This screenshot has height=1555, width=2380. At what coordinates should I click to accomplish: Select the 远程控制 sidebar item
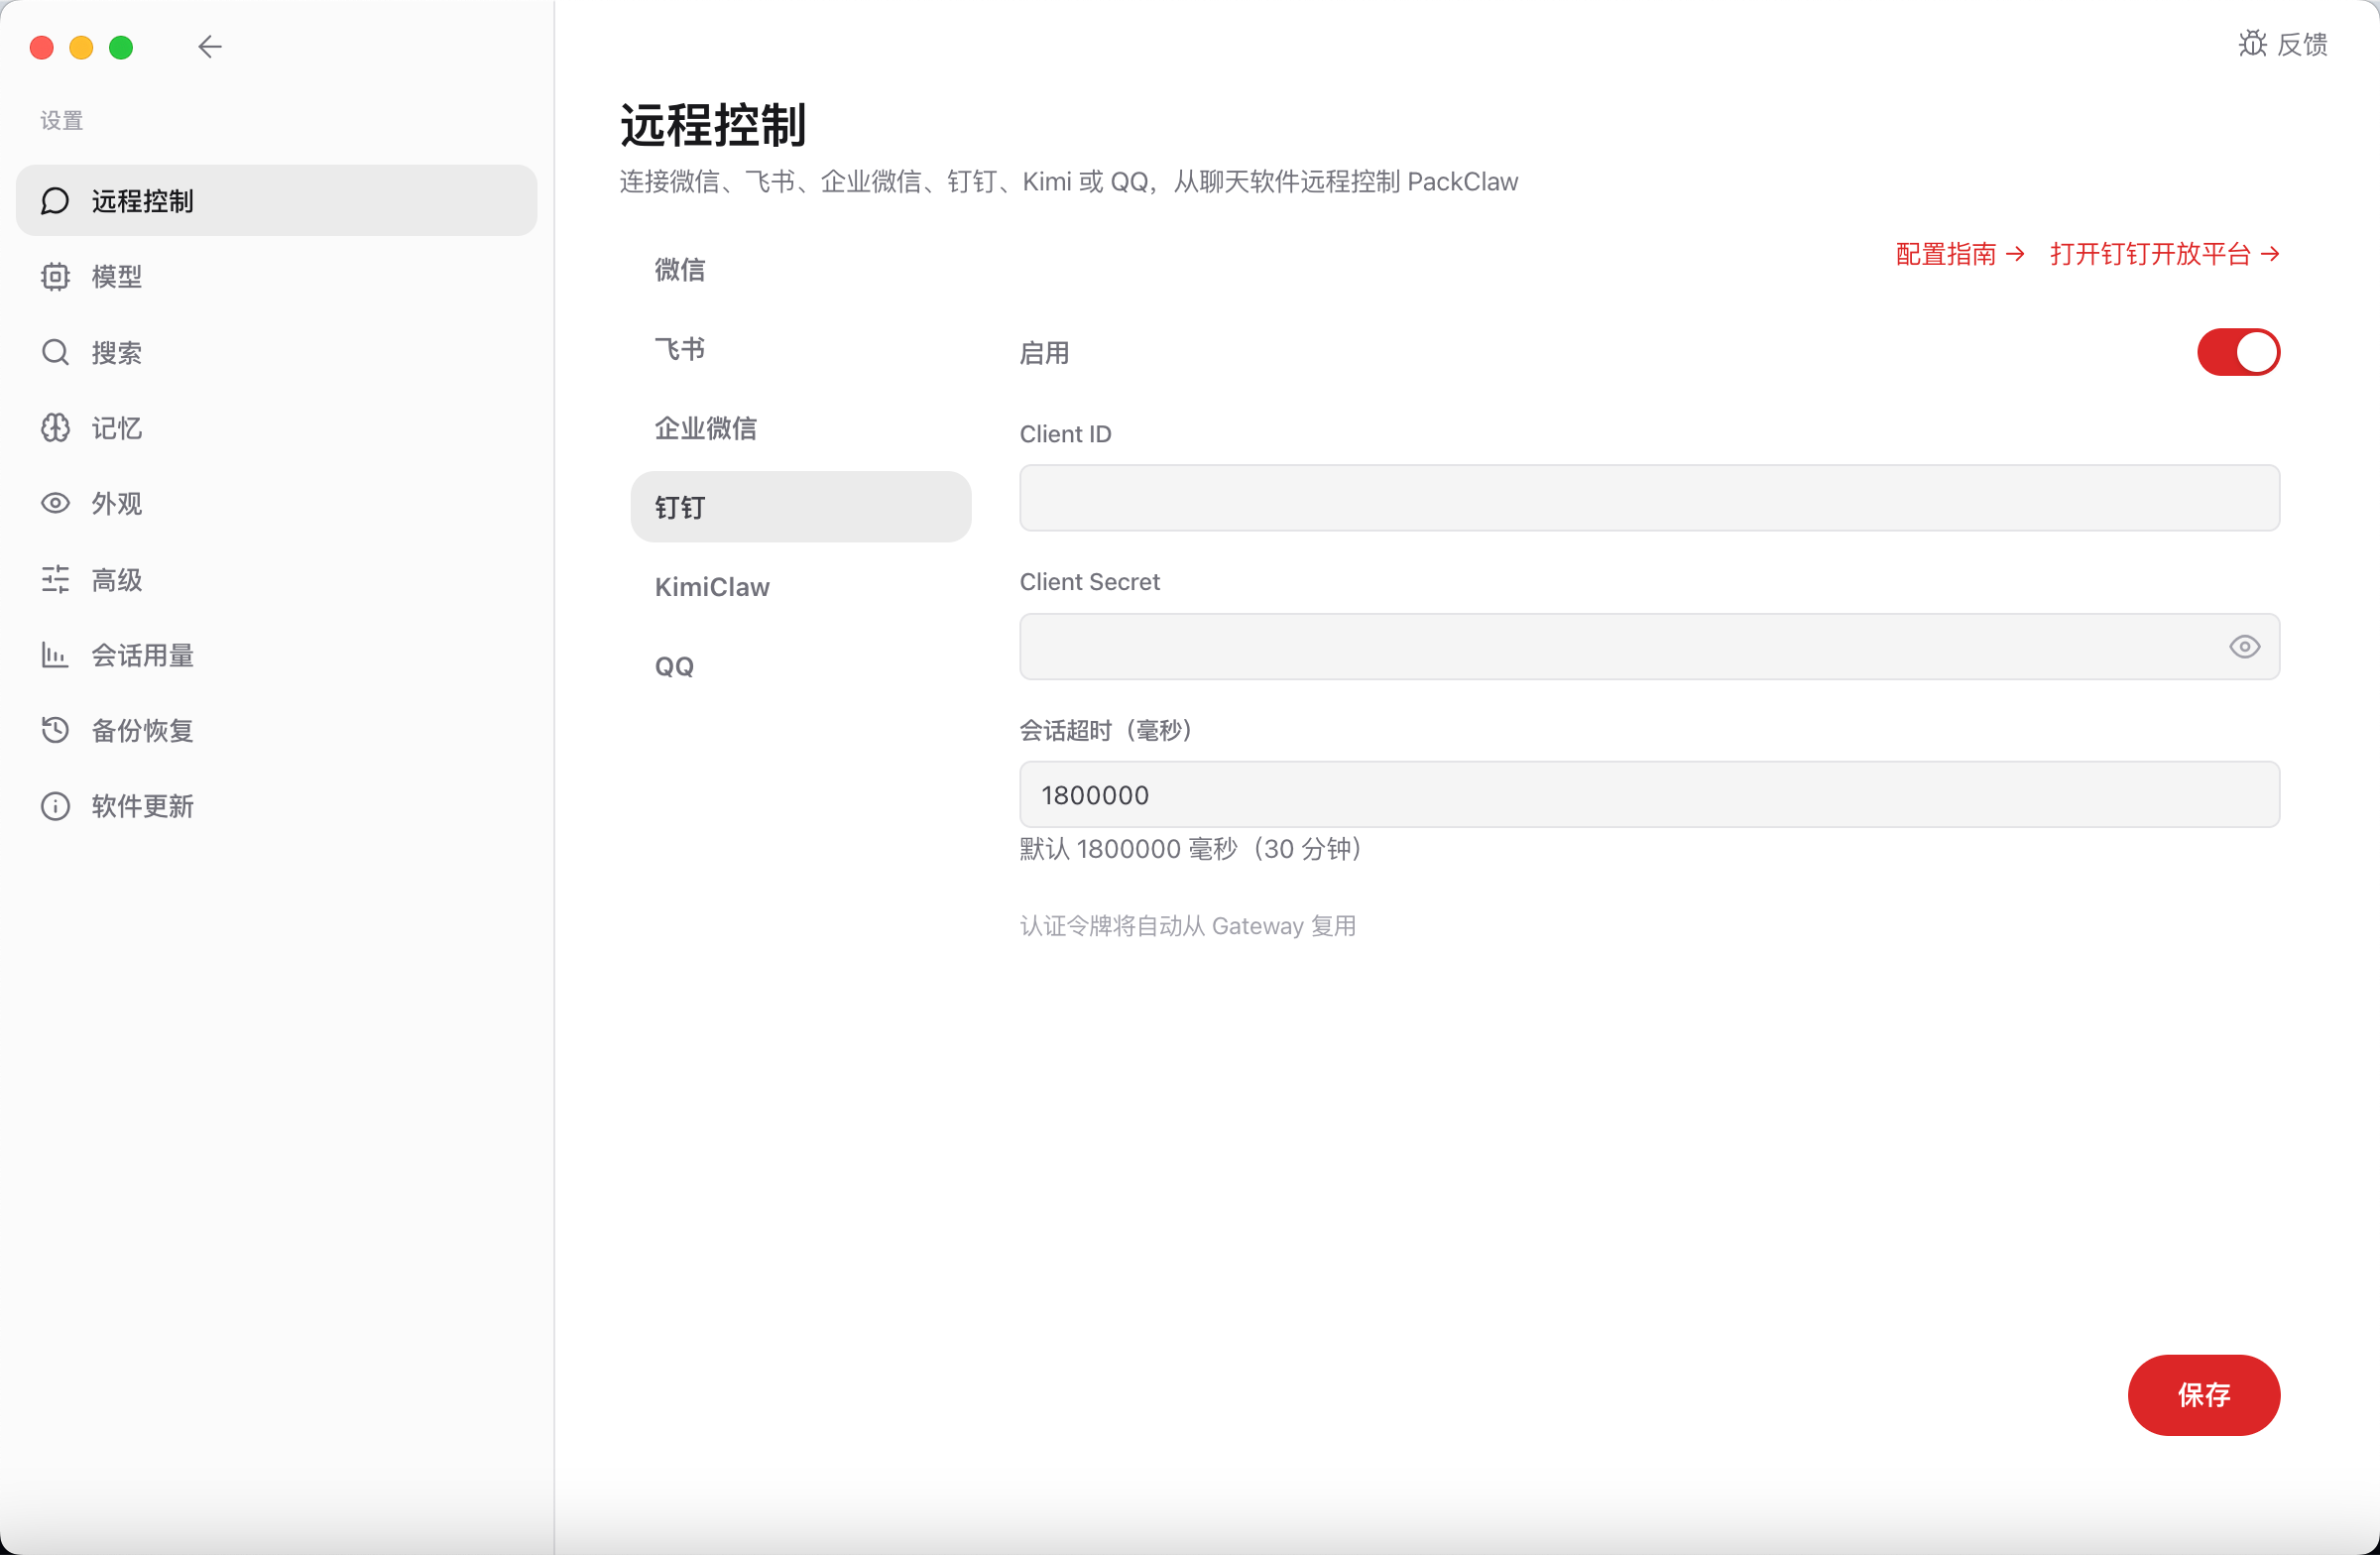click(x=276, y=201)
